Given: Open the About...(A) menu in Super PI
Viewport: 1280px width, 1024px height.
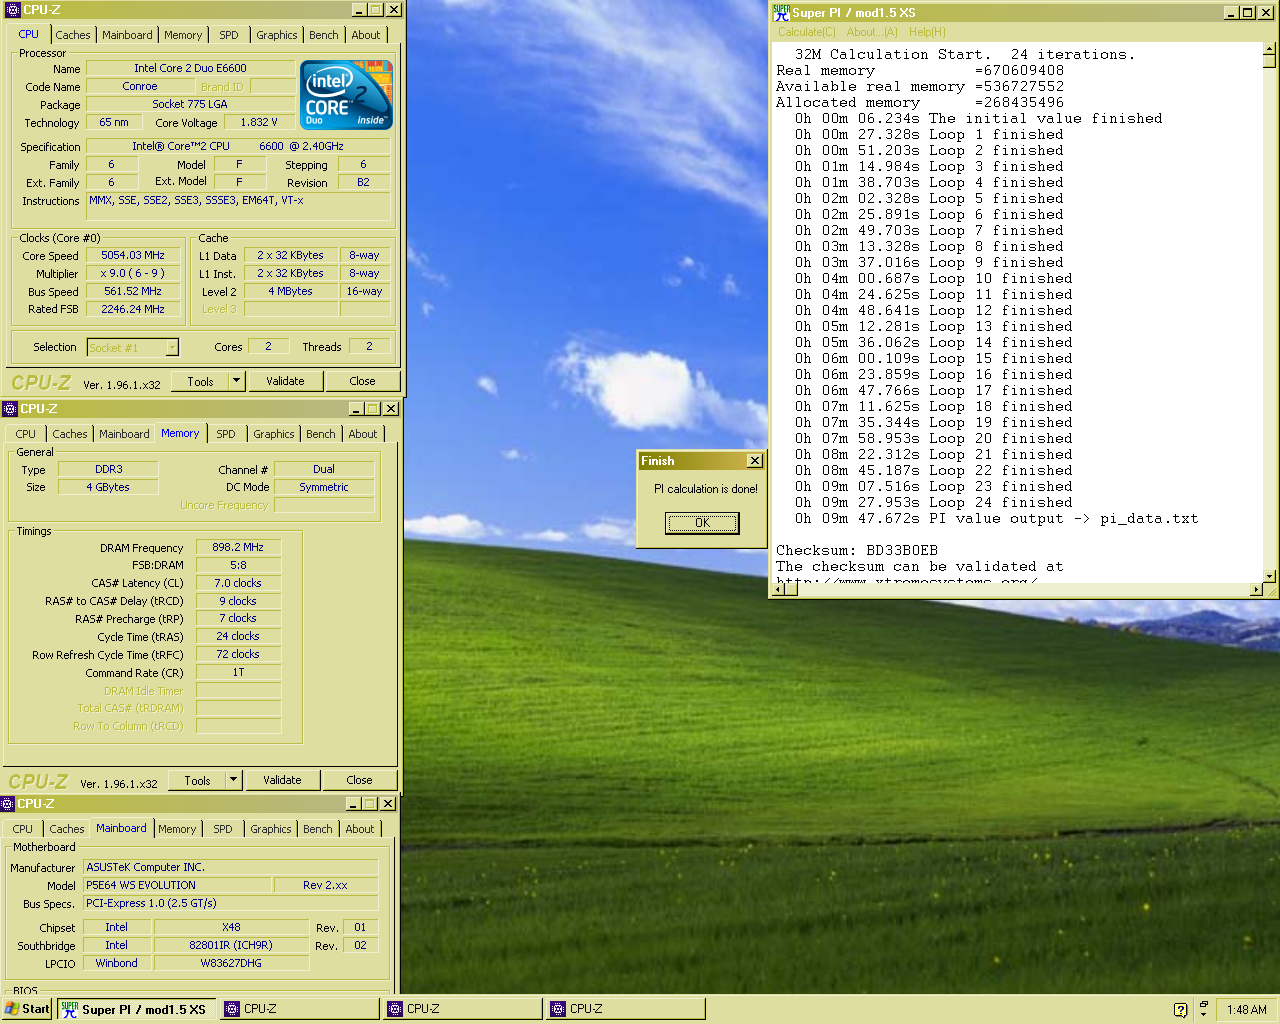Looking at the screenshot, I should pyautogui.click(x=872, y=32).
